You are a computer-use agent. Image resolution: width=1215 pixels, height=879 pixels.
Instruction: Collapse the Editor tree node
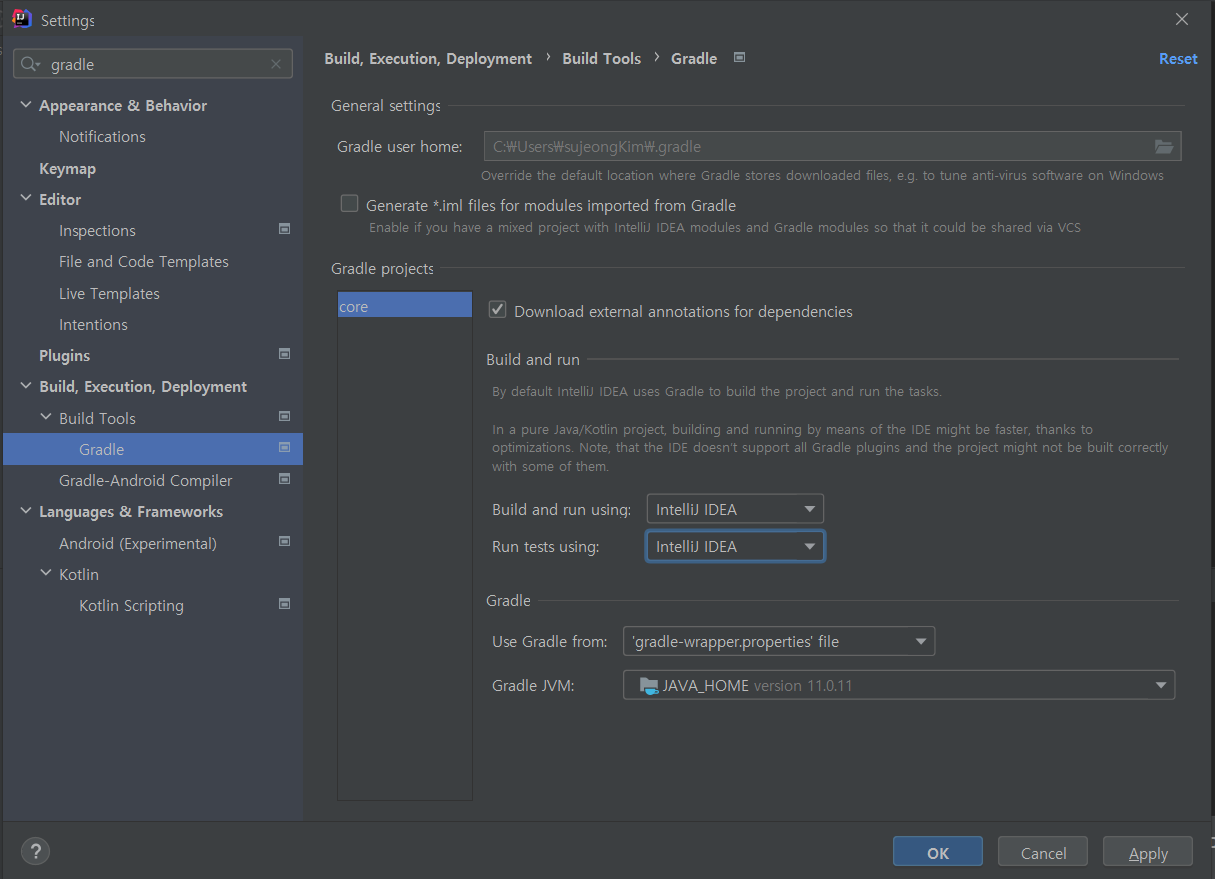pyautogui.click(x=26, y=199)
